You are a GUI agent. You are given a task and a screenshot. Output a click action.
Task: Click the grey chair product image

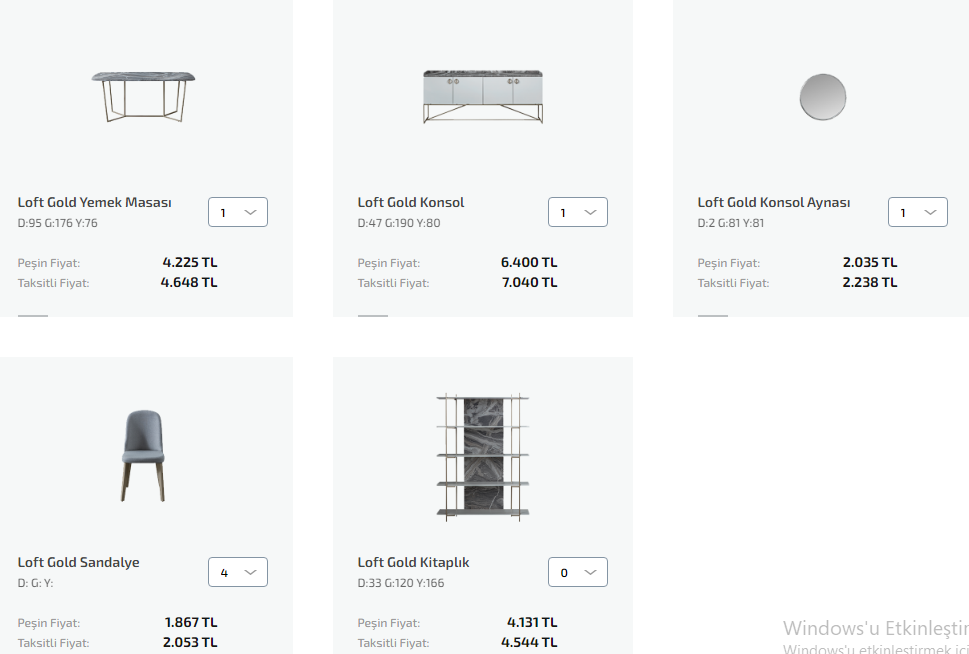(x=143, y=456)
